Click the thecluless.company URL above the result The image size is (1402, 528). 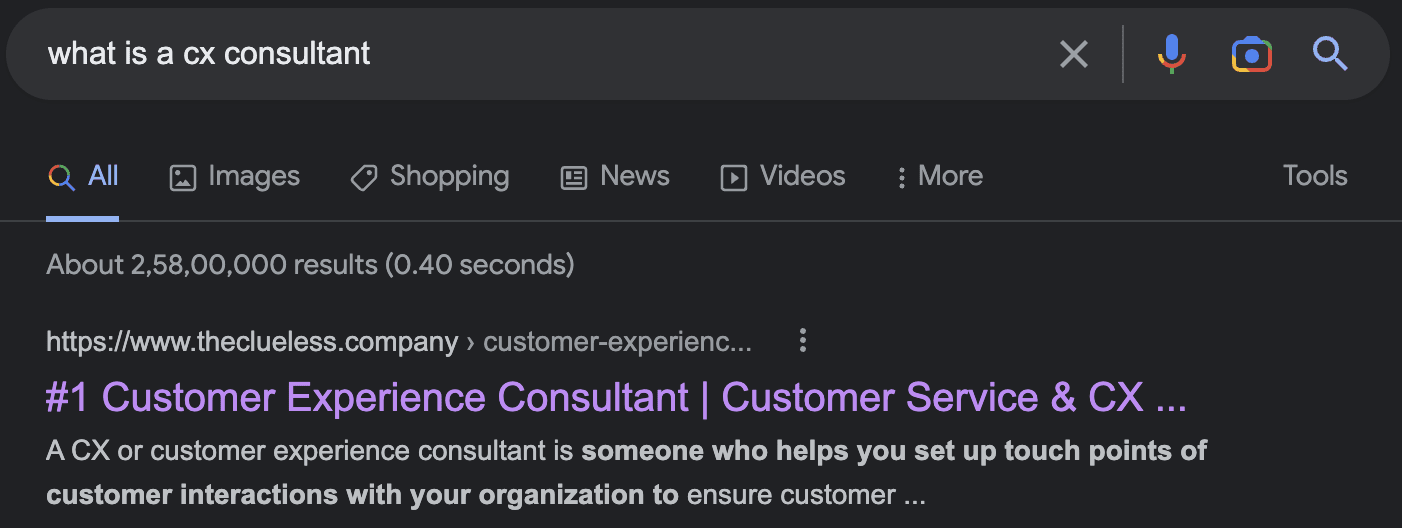click(252, 342)
